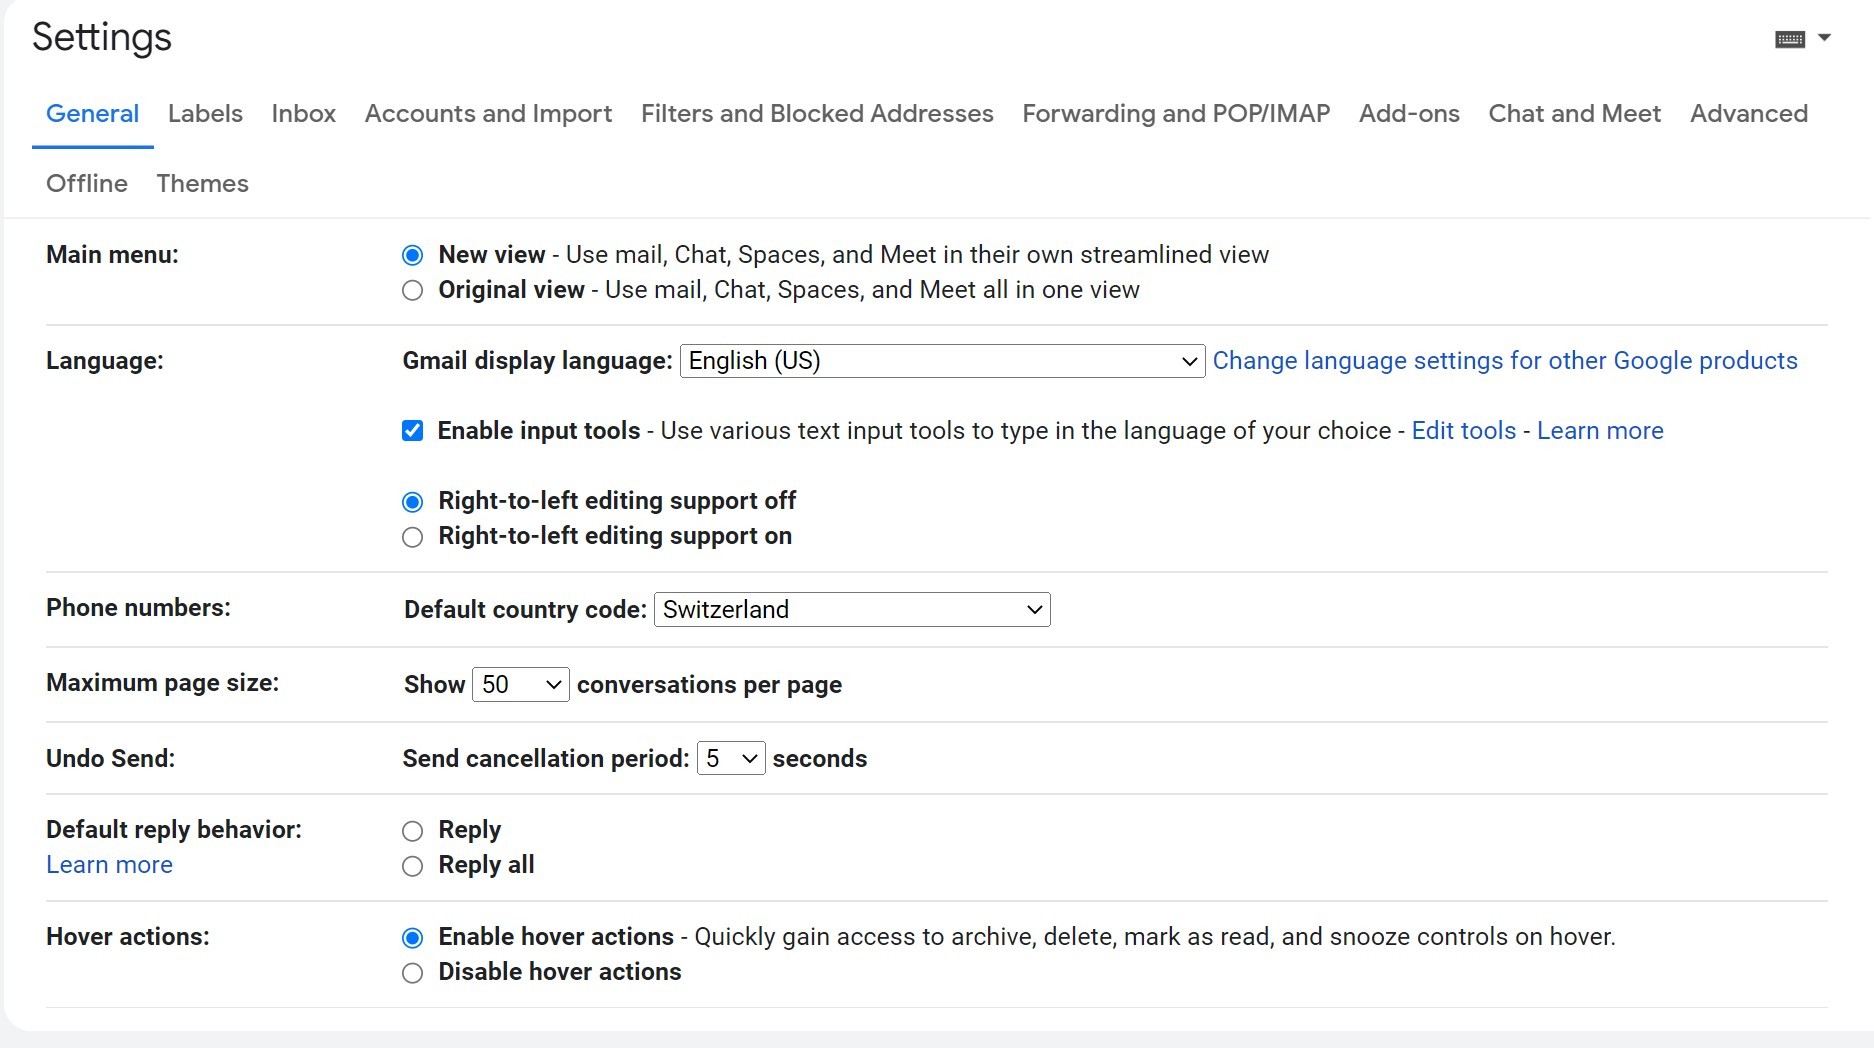The height and width of the screenshot is (1048, 1874).
Task: Select the Original view radio button
Action: click(x=412, y=291)
